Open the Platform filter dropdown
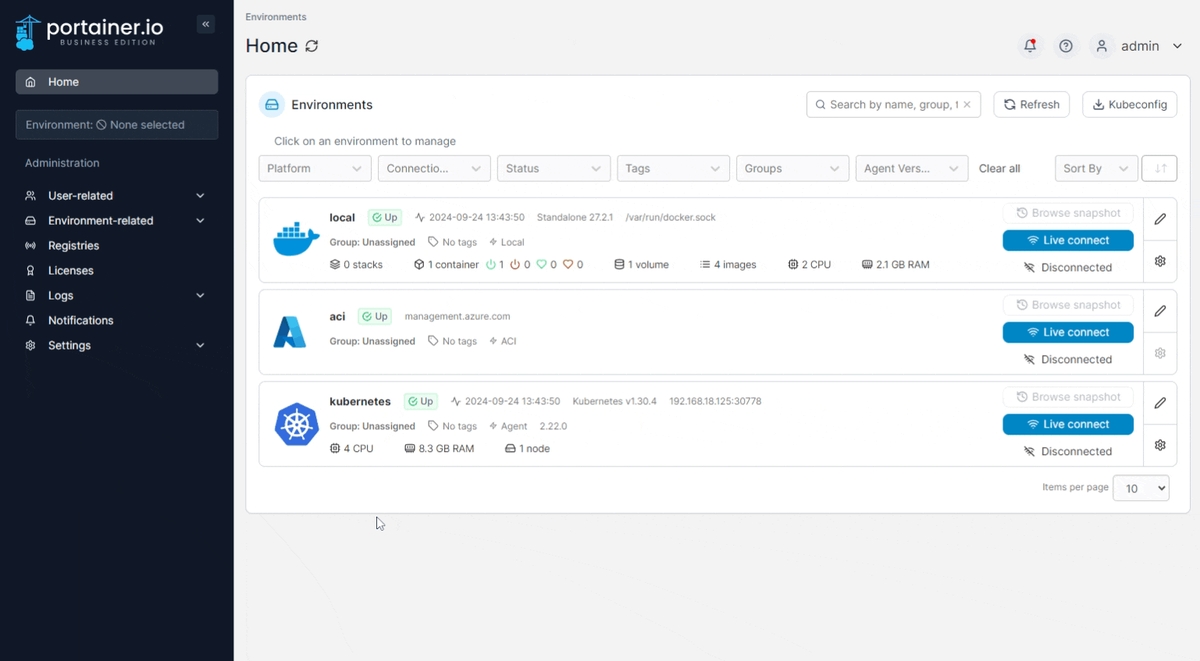The image size is (1200, 661). click(314, 168)
